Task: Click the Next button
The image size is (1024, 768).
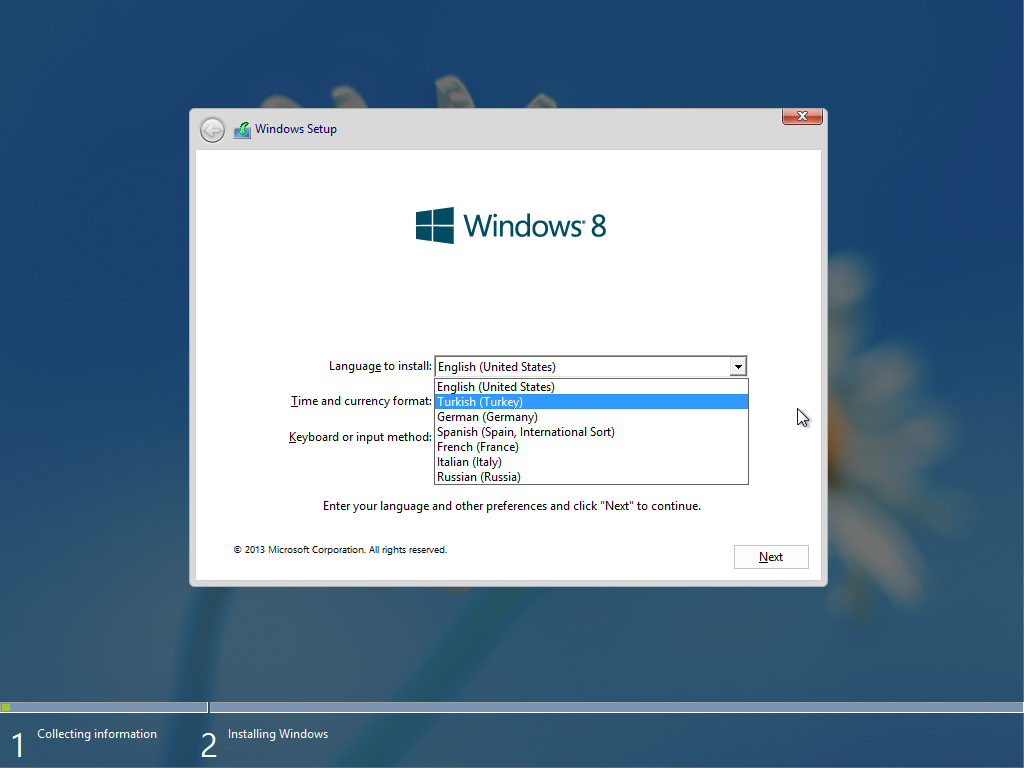Action: click(771, 557)
